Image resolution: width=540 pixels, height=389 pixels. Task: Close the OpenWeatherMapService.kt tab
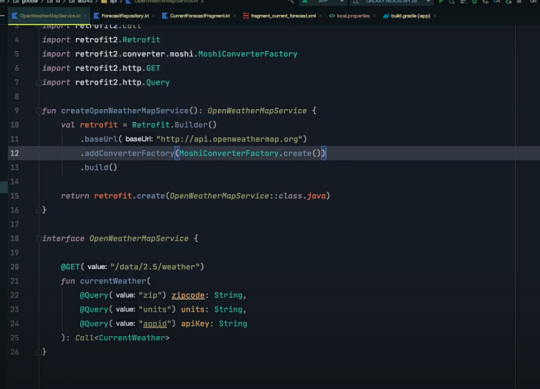click(85, 16)
